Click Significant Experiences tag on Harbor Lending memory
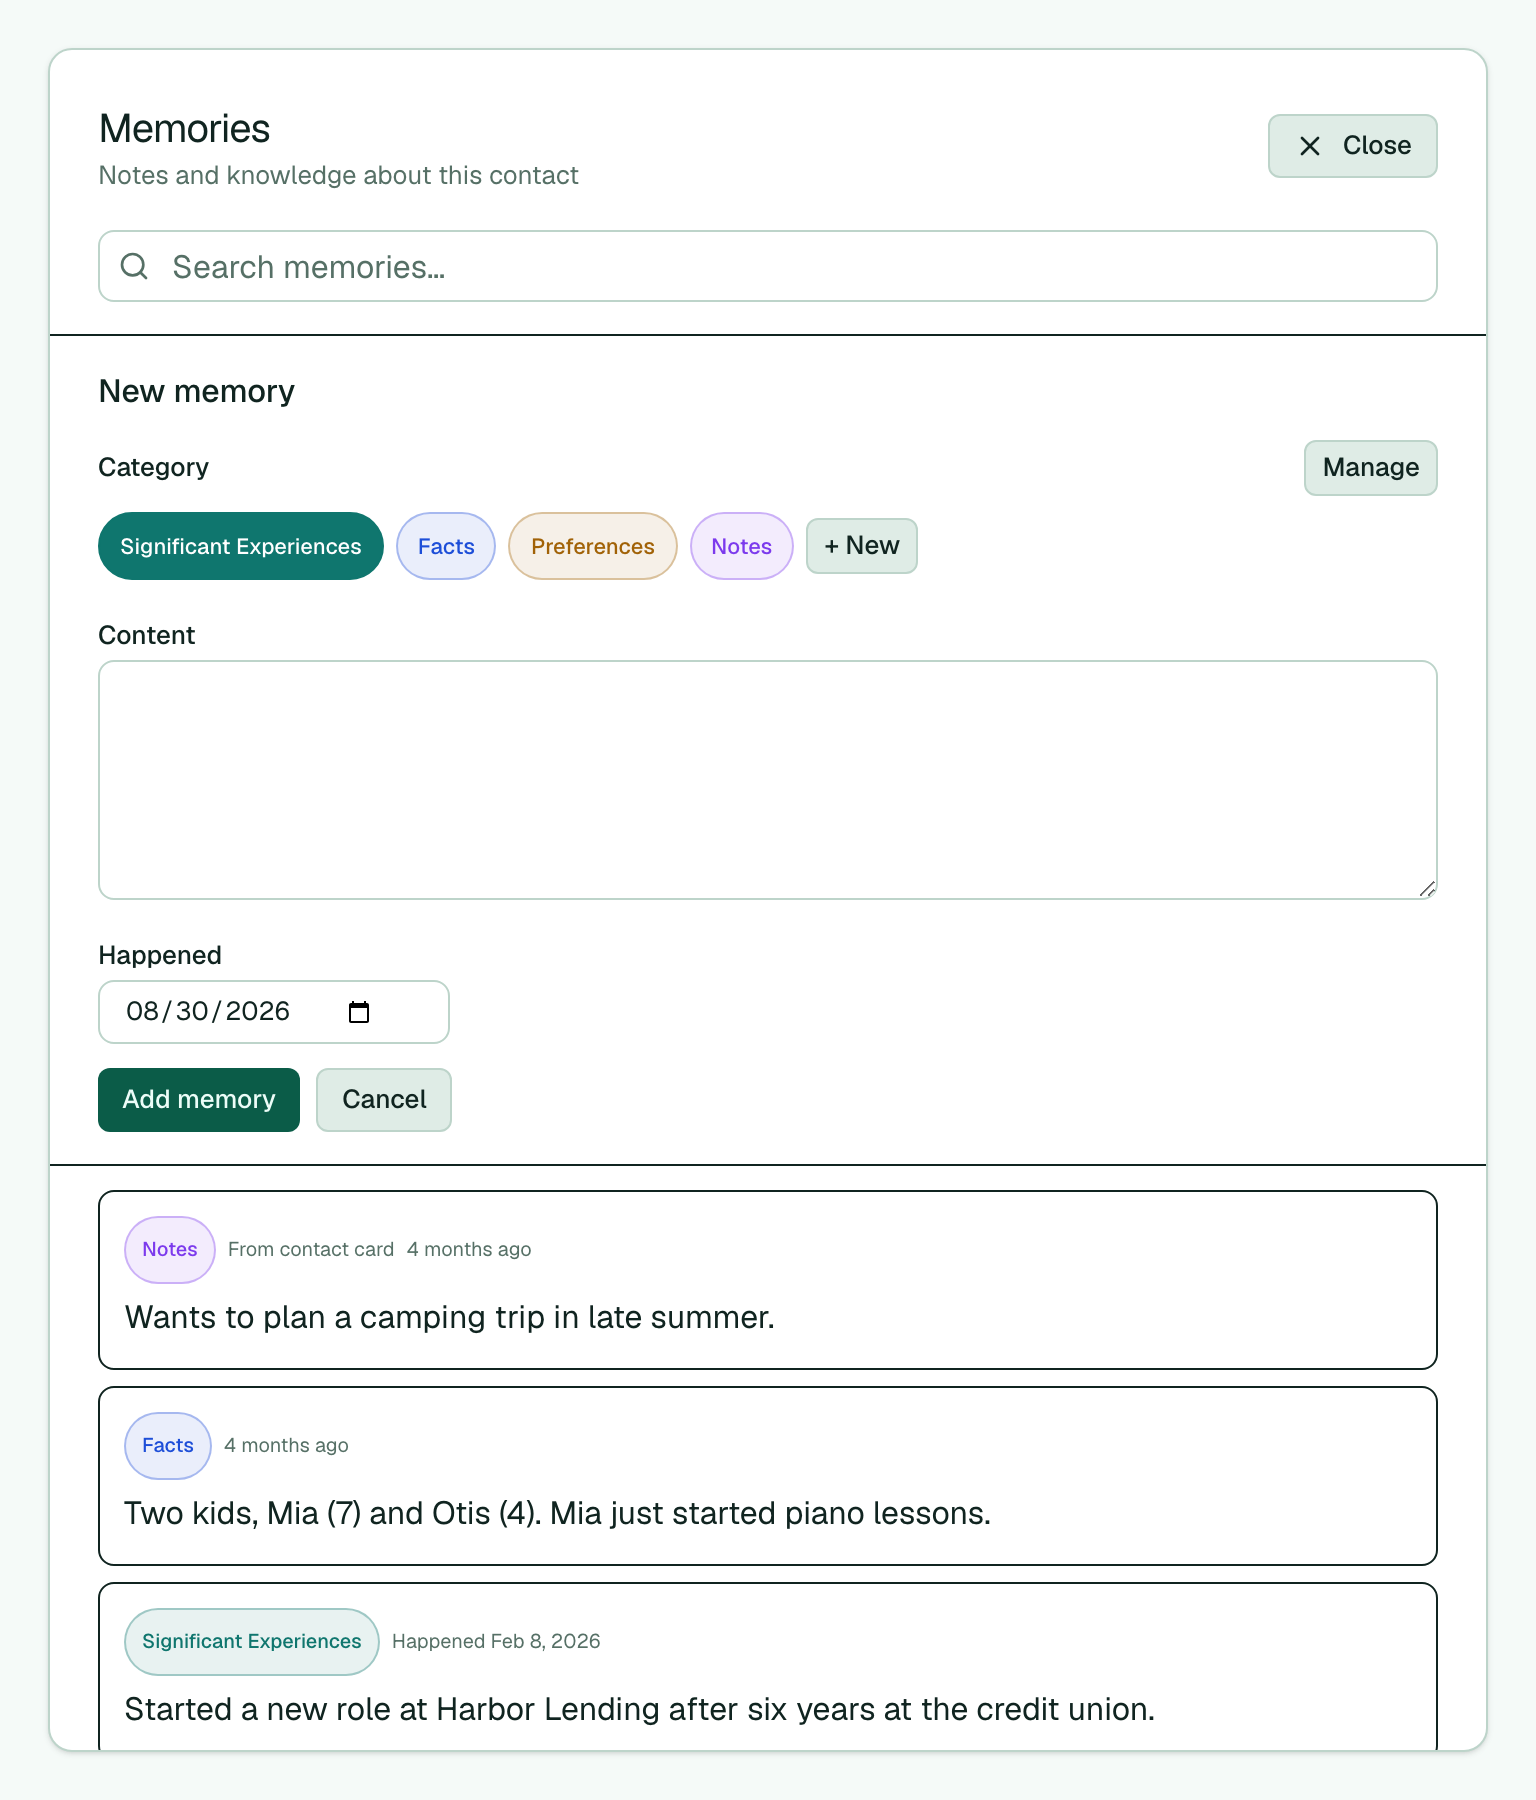The width and height of the screenshot is (1536, 1800). click(x=252, y=1642)
